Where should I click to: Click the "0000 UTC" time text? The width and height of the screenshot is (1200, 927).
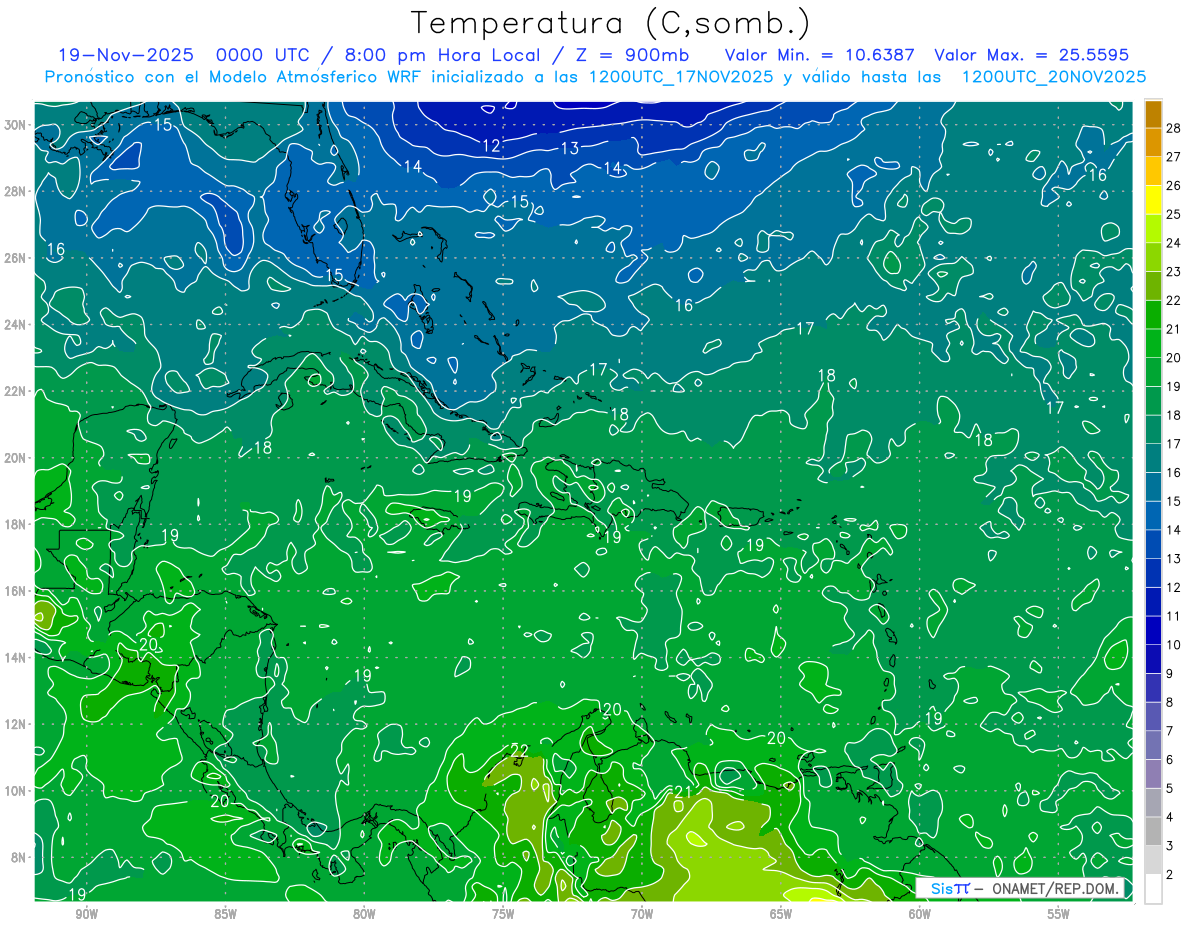point(263,56)
